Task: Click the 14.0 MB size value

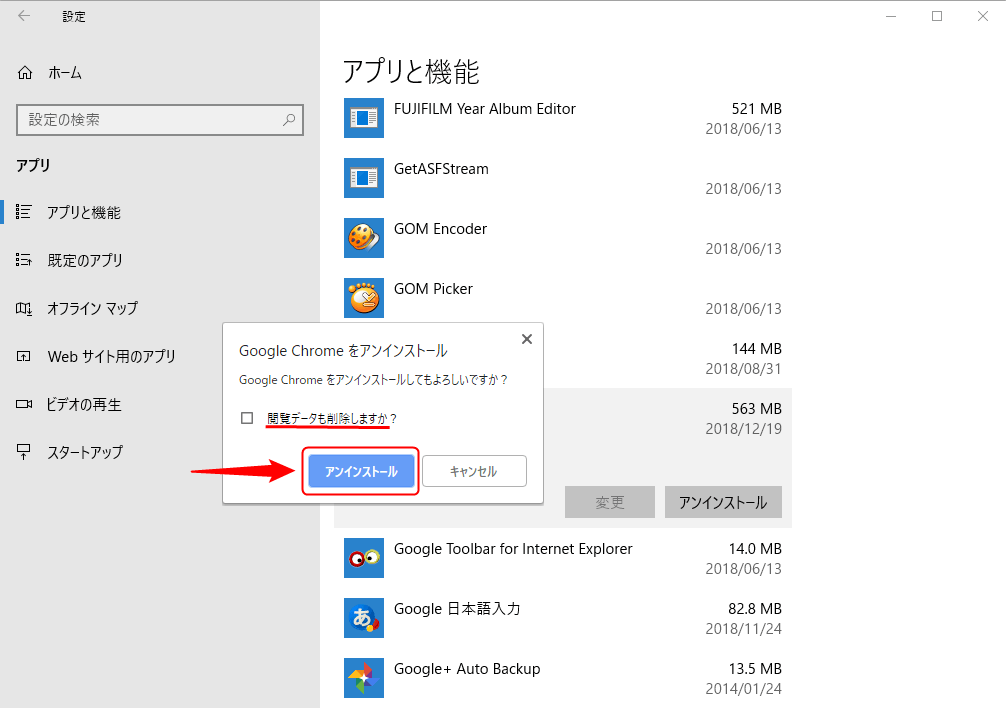Action: [x=755, y=549]
